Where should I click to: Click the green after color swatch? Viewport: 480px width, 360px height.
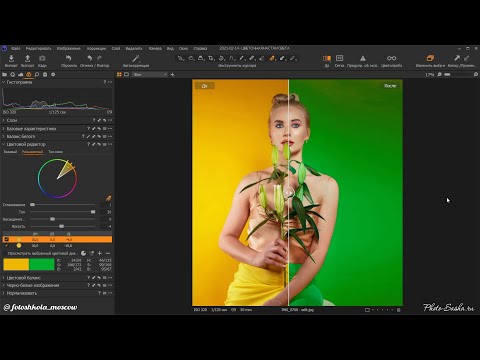click(x=42, y=265)
